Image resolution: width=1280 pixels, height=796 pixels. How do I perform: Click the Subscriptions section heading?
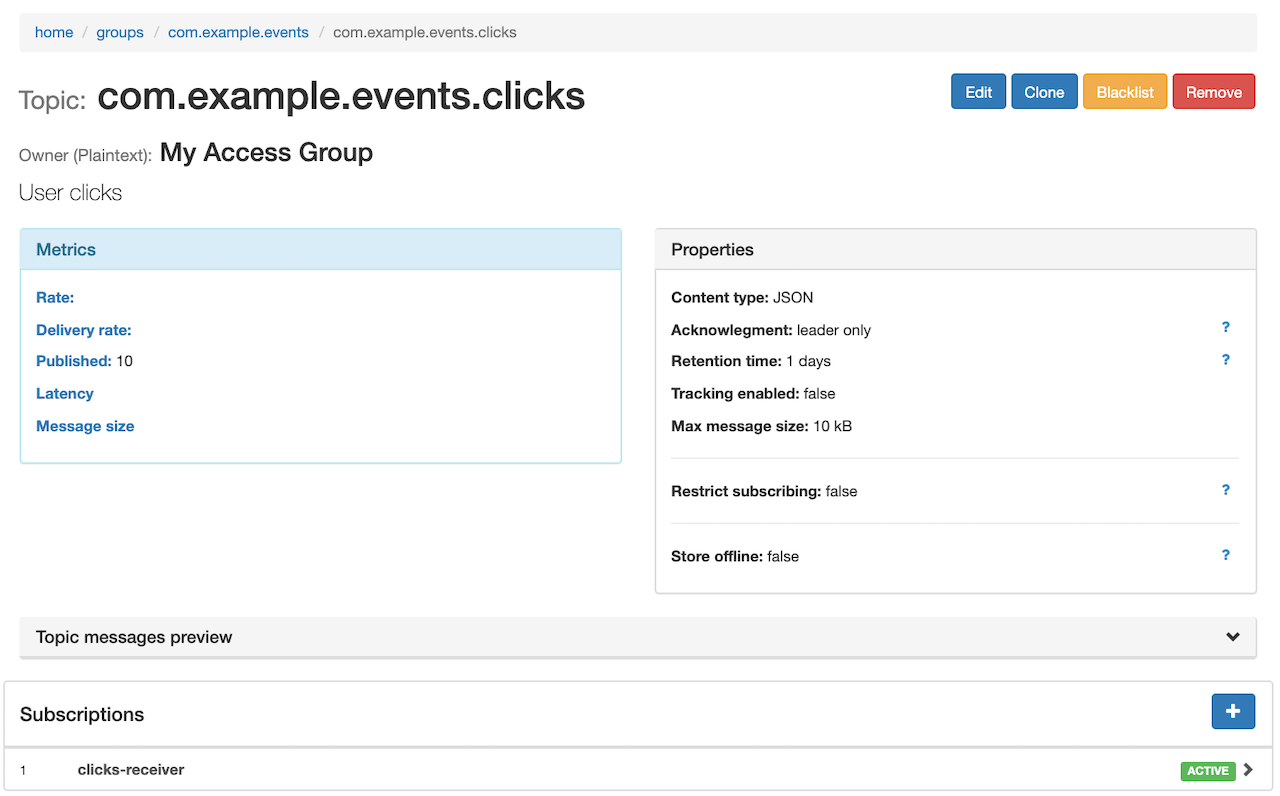[x=82, y=714]
